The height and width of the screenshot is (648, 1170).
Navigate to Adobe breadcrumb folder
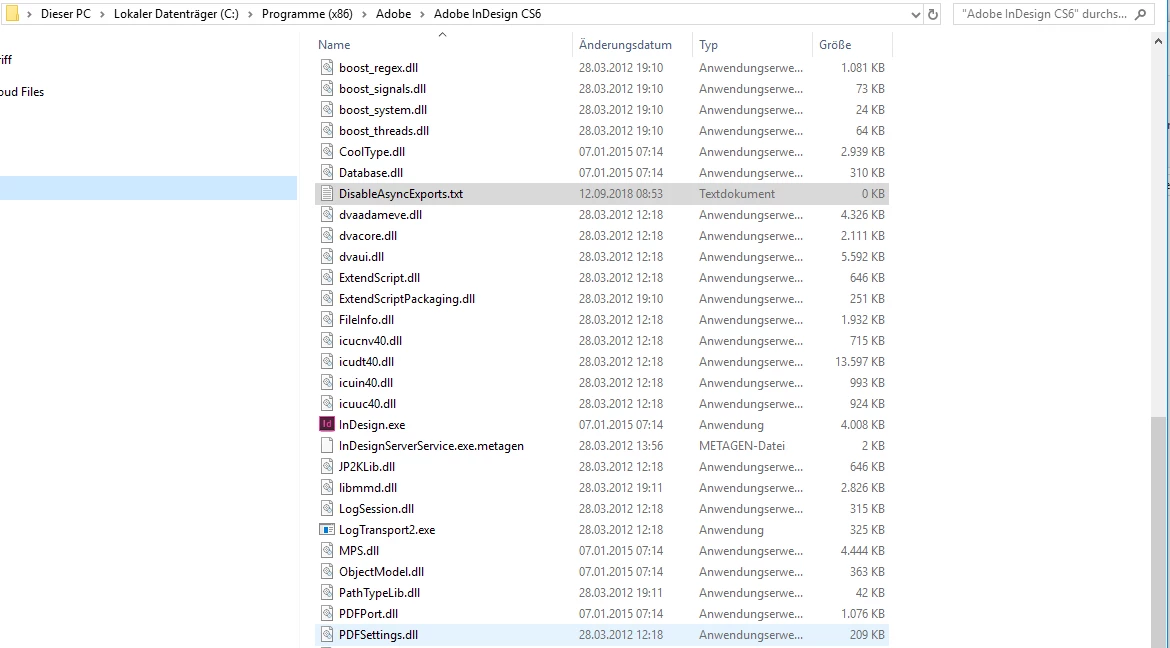point(393,14)
